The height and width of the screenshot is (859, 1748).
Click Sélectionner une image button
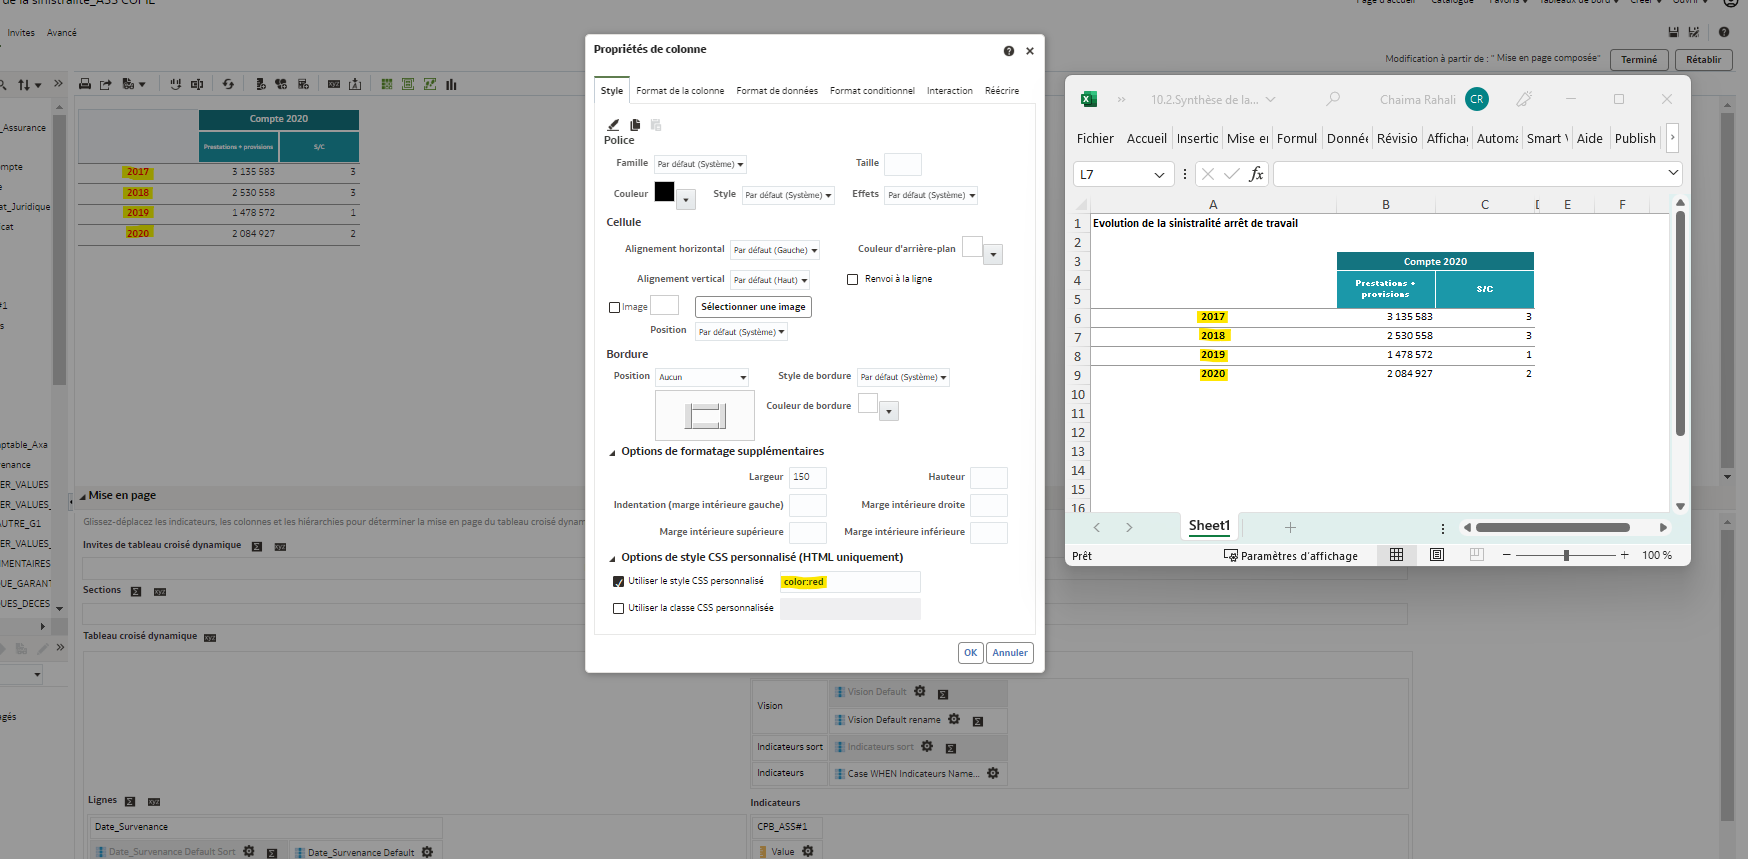click(x=753, y=307)
